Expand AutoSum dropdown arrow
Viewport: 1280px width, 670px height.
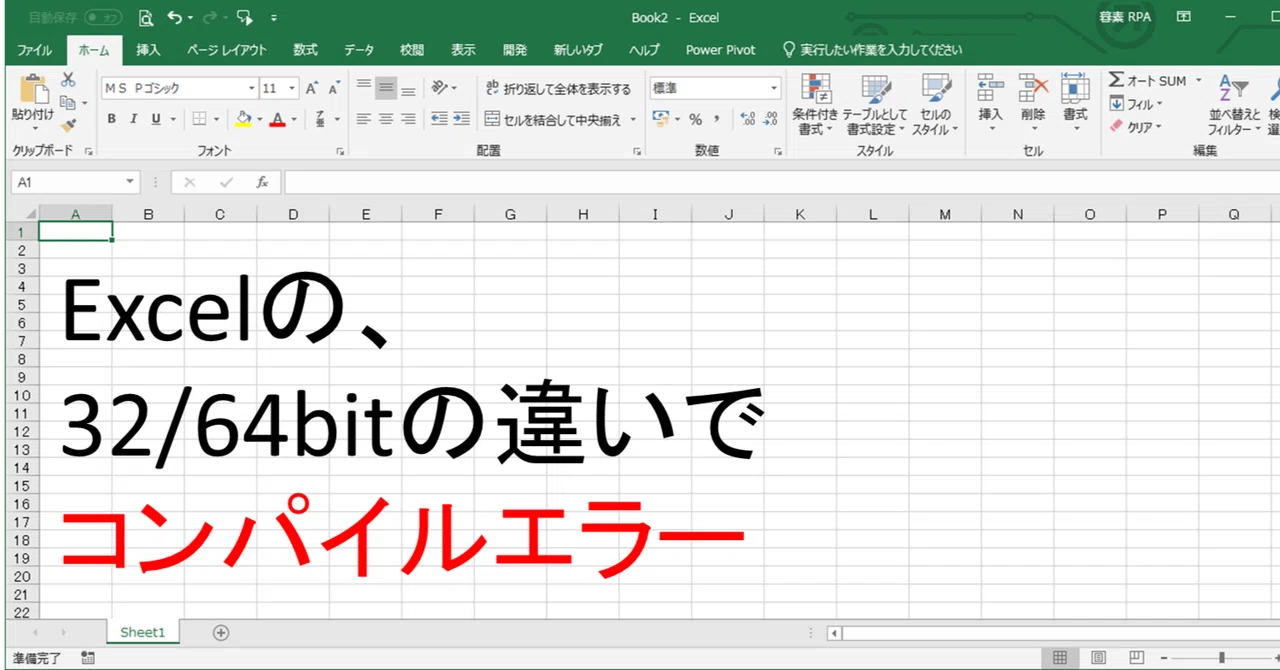pyautogui.click(x=1199, y=80)
